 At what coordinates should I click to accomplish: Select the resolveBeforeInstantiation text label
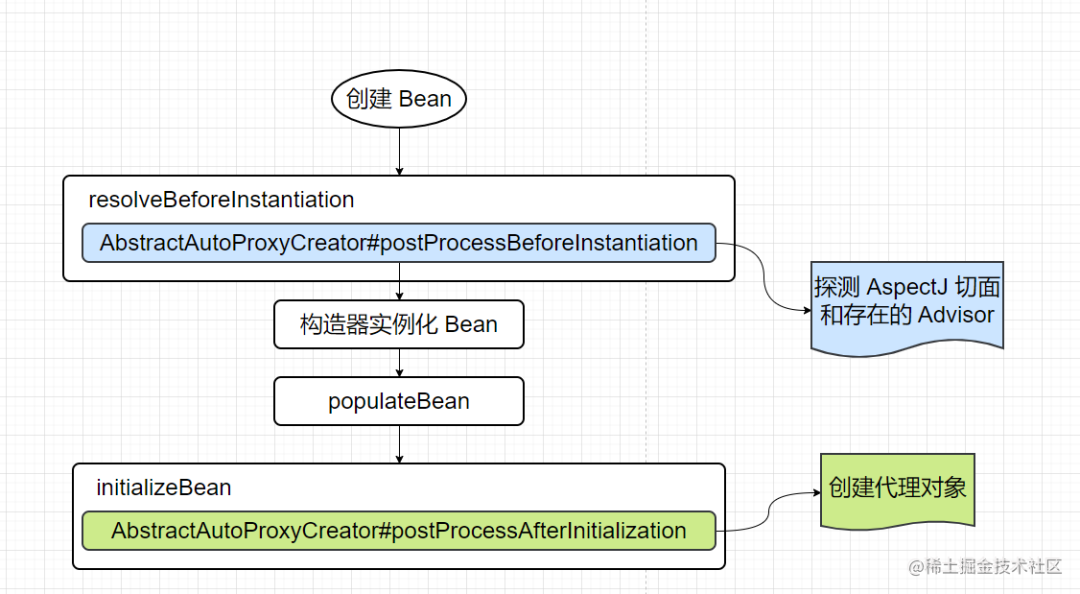(221, 200)
